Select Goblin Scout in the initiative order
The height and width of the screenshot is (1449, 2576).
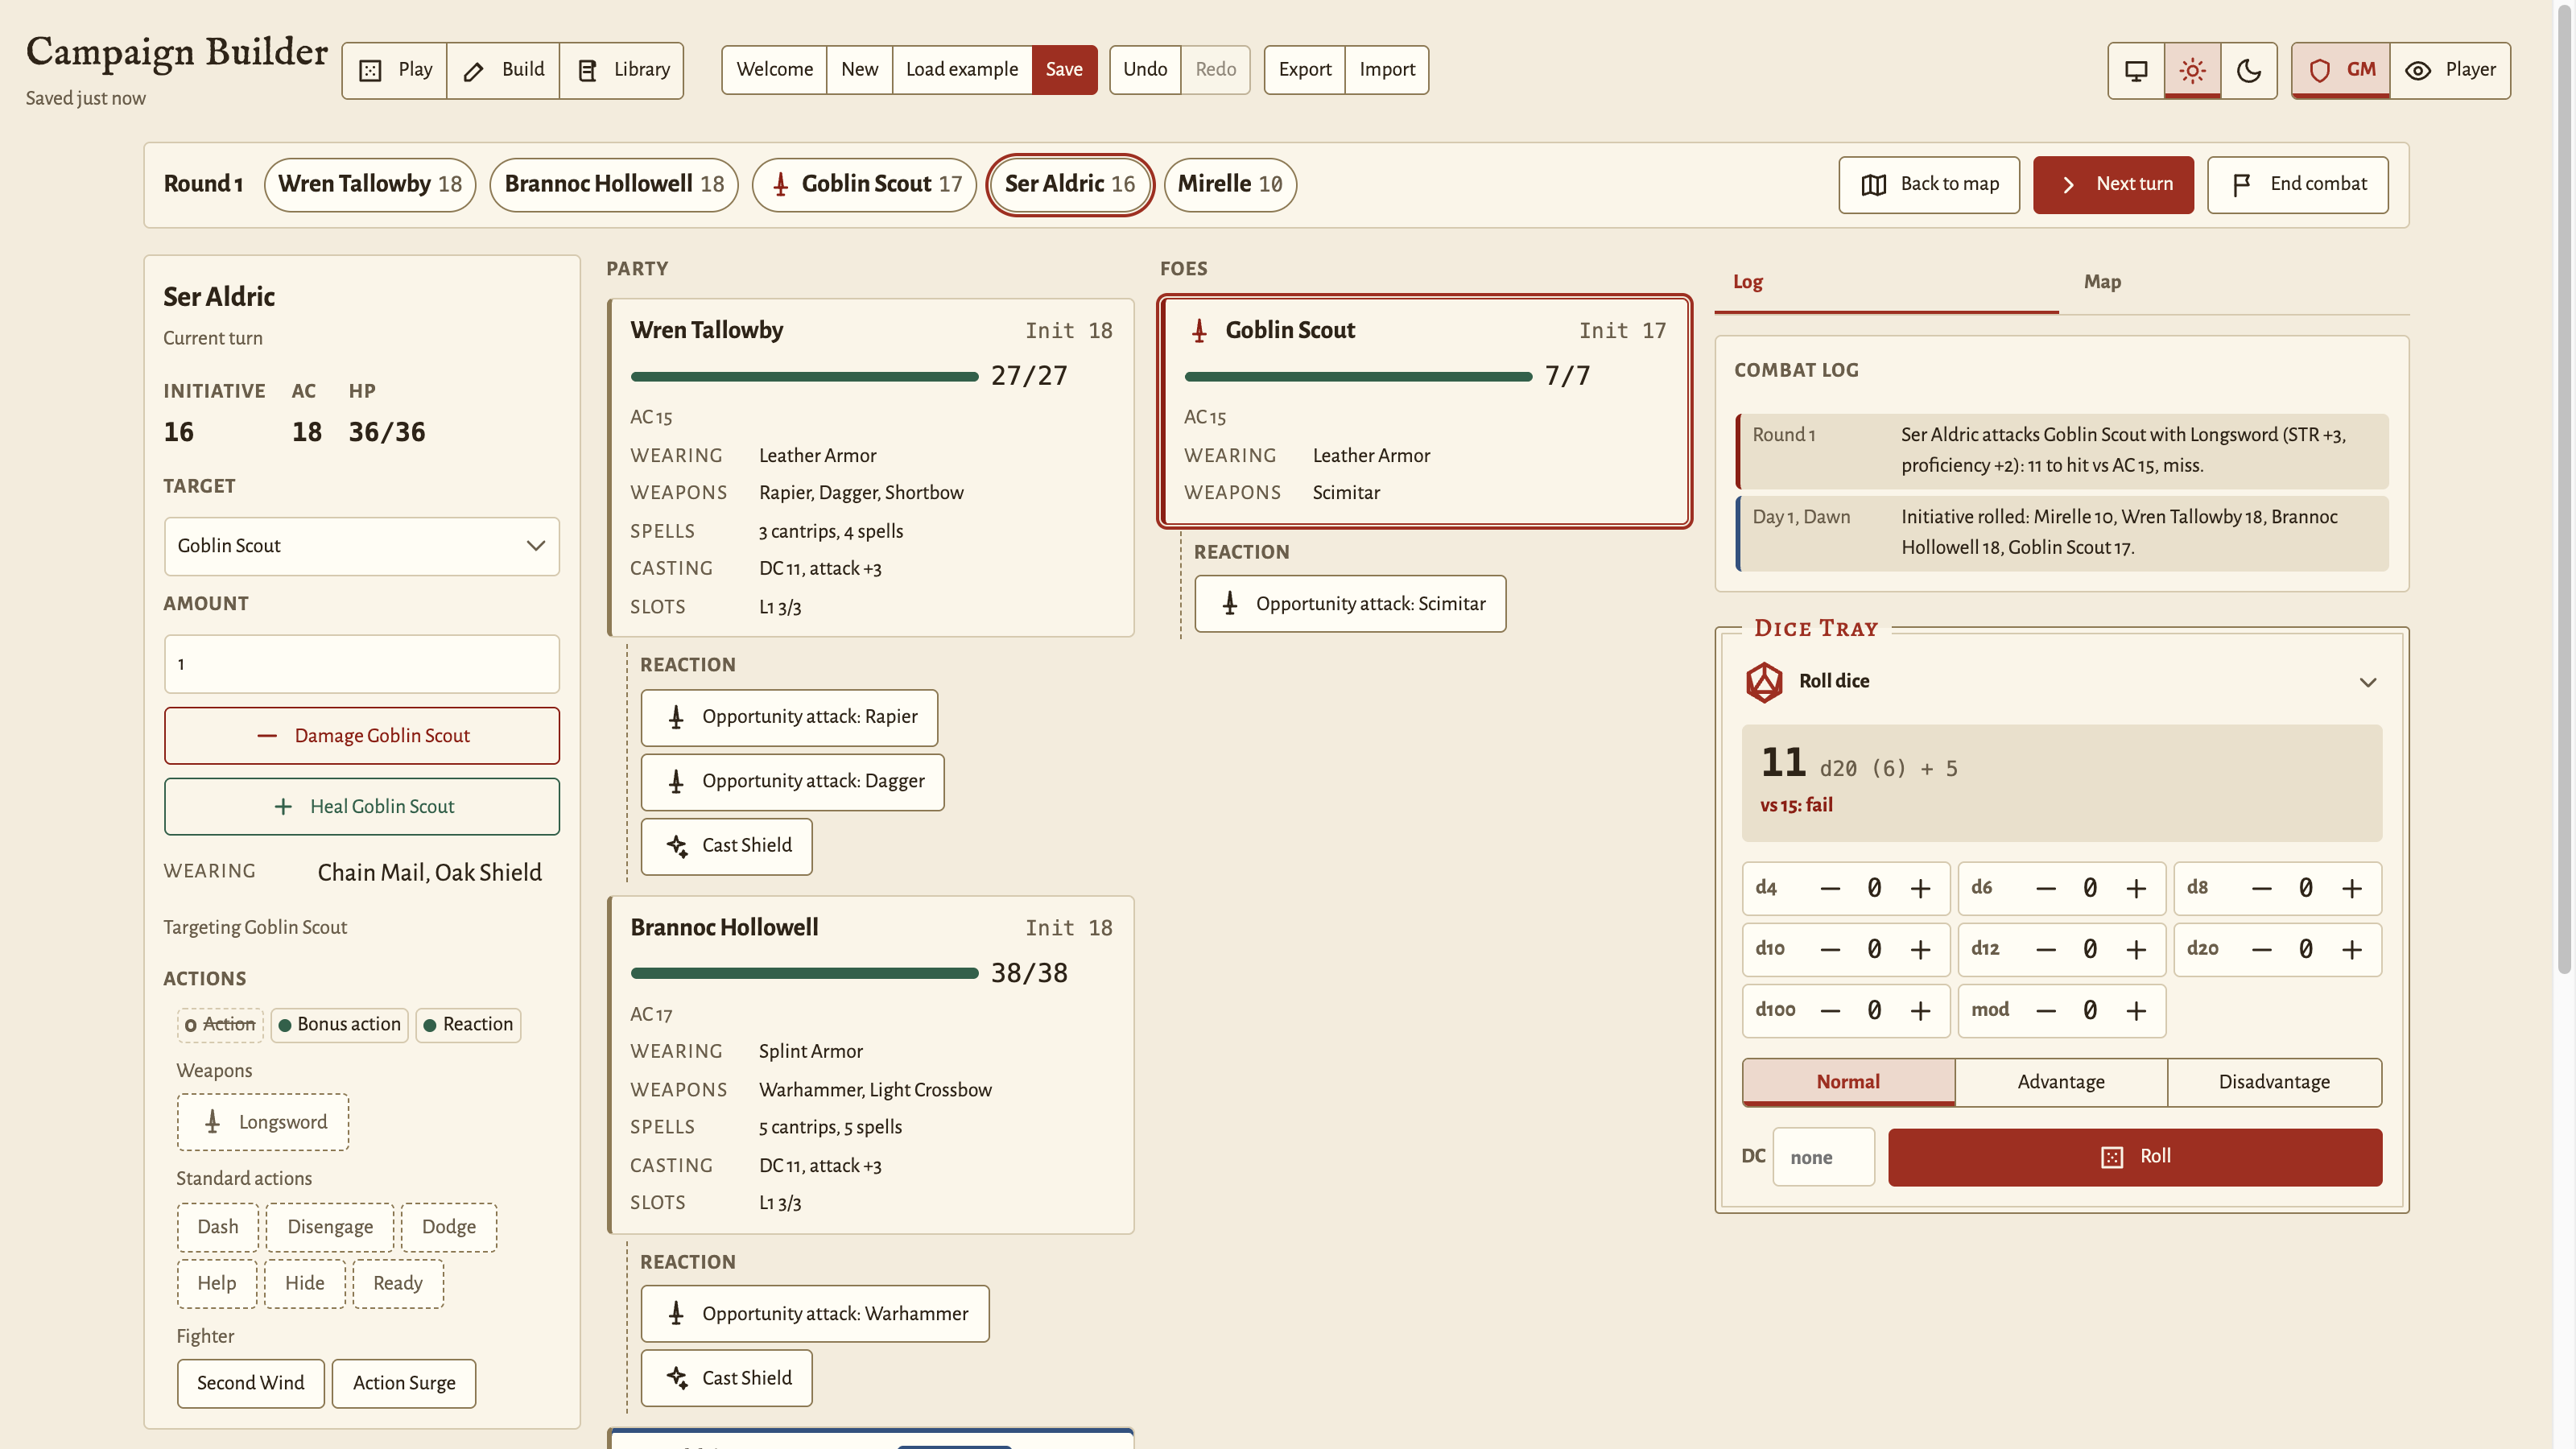864,184
